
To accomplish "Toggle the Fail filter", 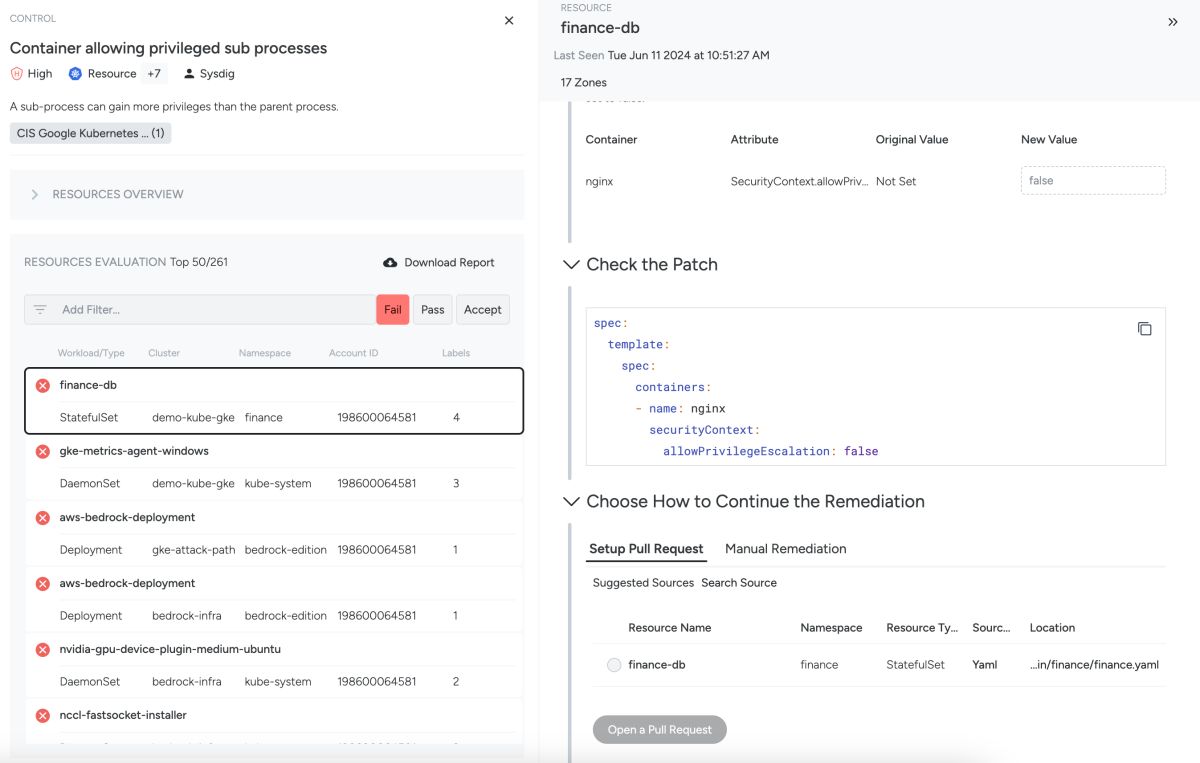I will pyautogui.click(x=393, y=310).
